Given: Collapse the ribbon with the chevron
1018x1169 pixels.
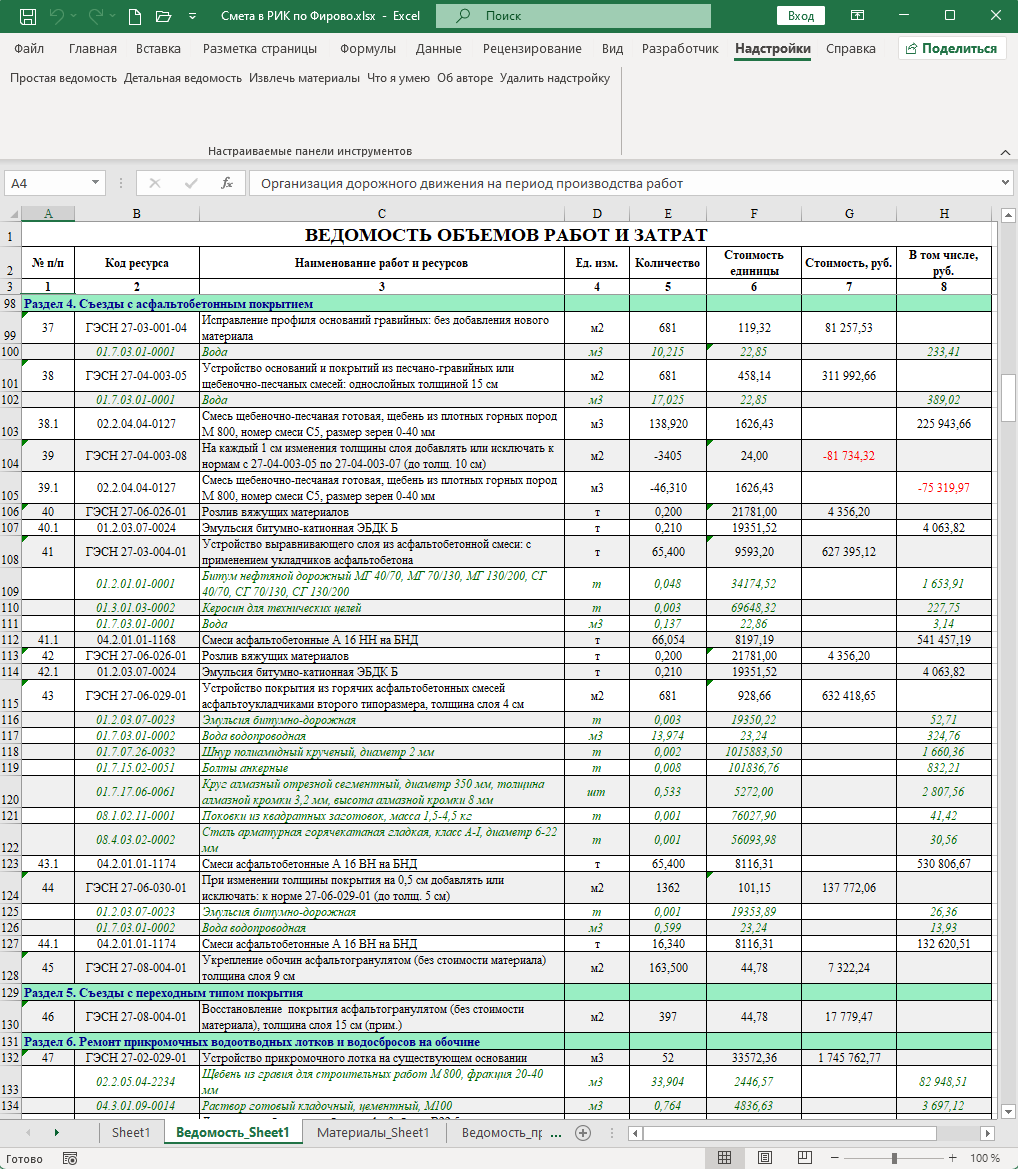Looking at the screenshot, I should click(1003, 151).
